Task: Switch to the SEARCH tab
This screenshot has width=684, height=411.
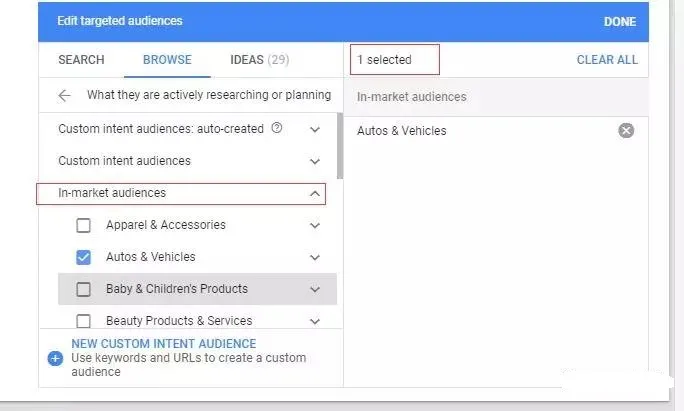Action: coord(82,60)
